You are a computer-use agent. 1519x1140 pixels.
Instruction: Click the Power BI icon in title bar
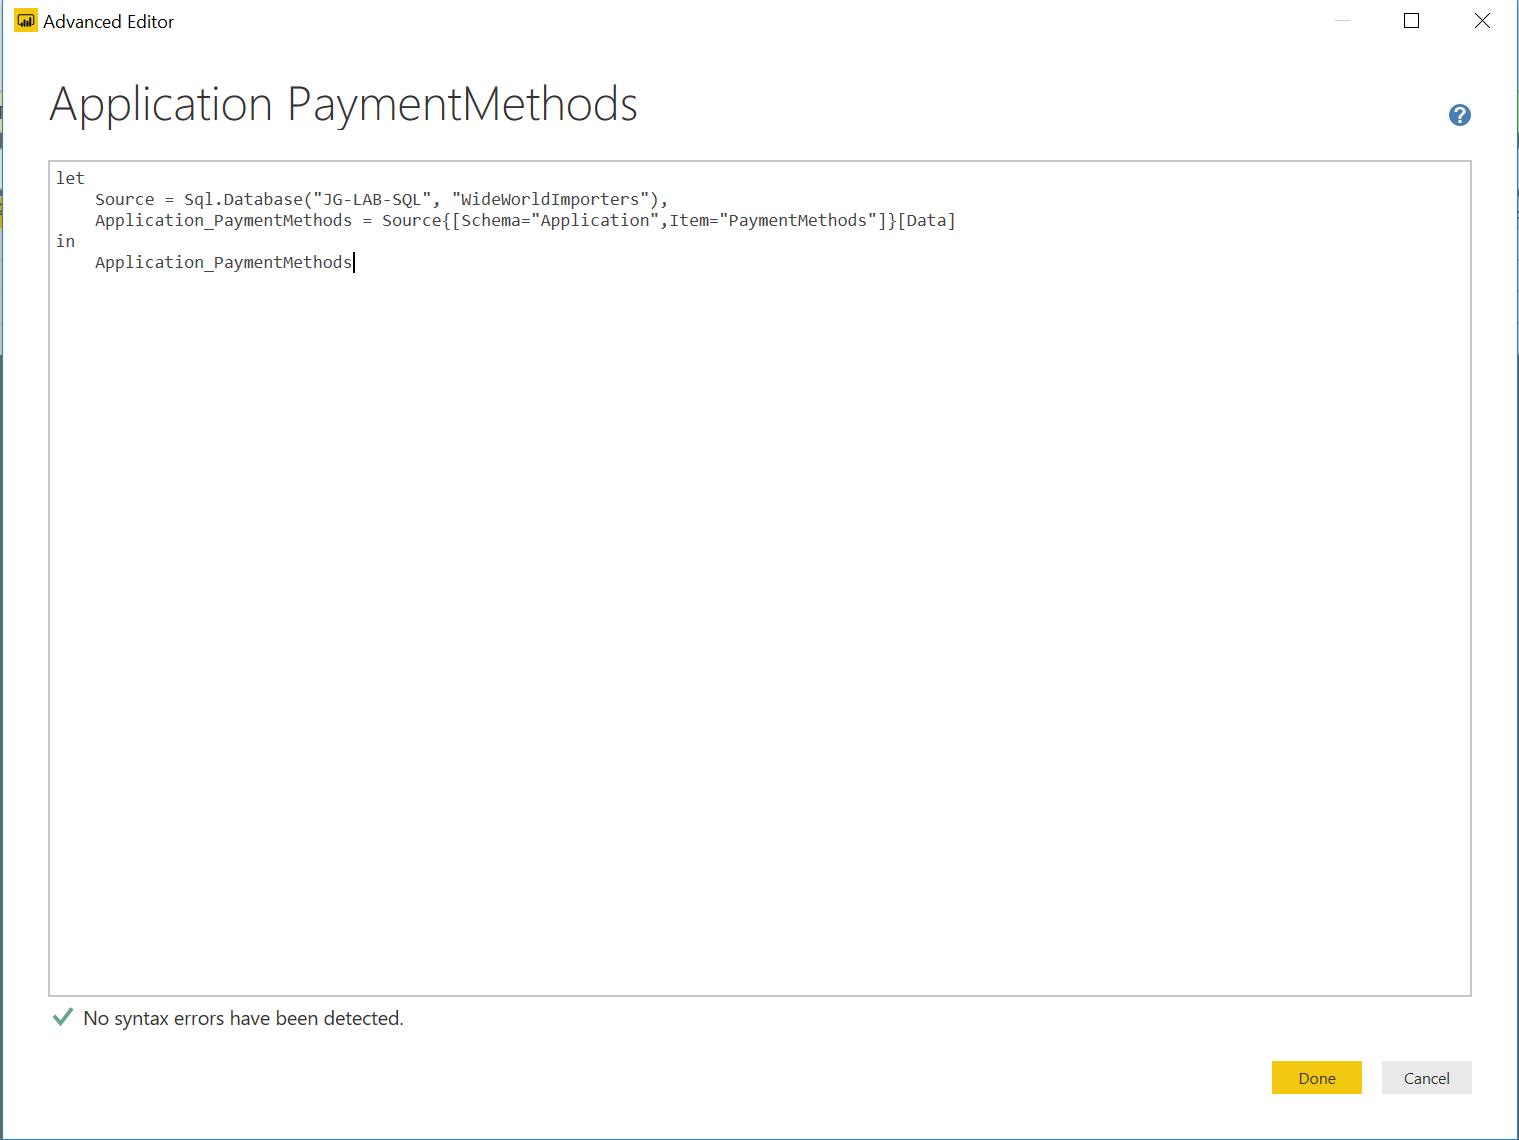(26, 21)
